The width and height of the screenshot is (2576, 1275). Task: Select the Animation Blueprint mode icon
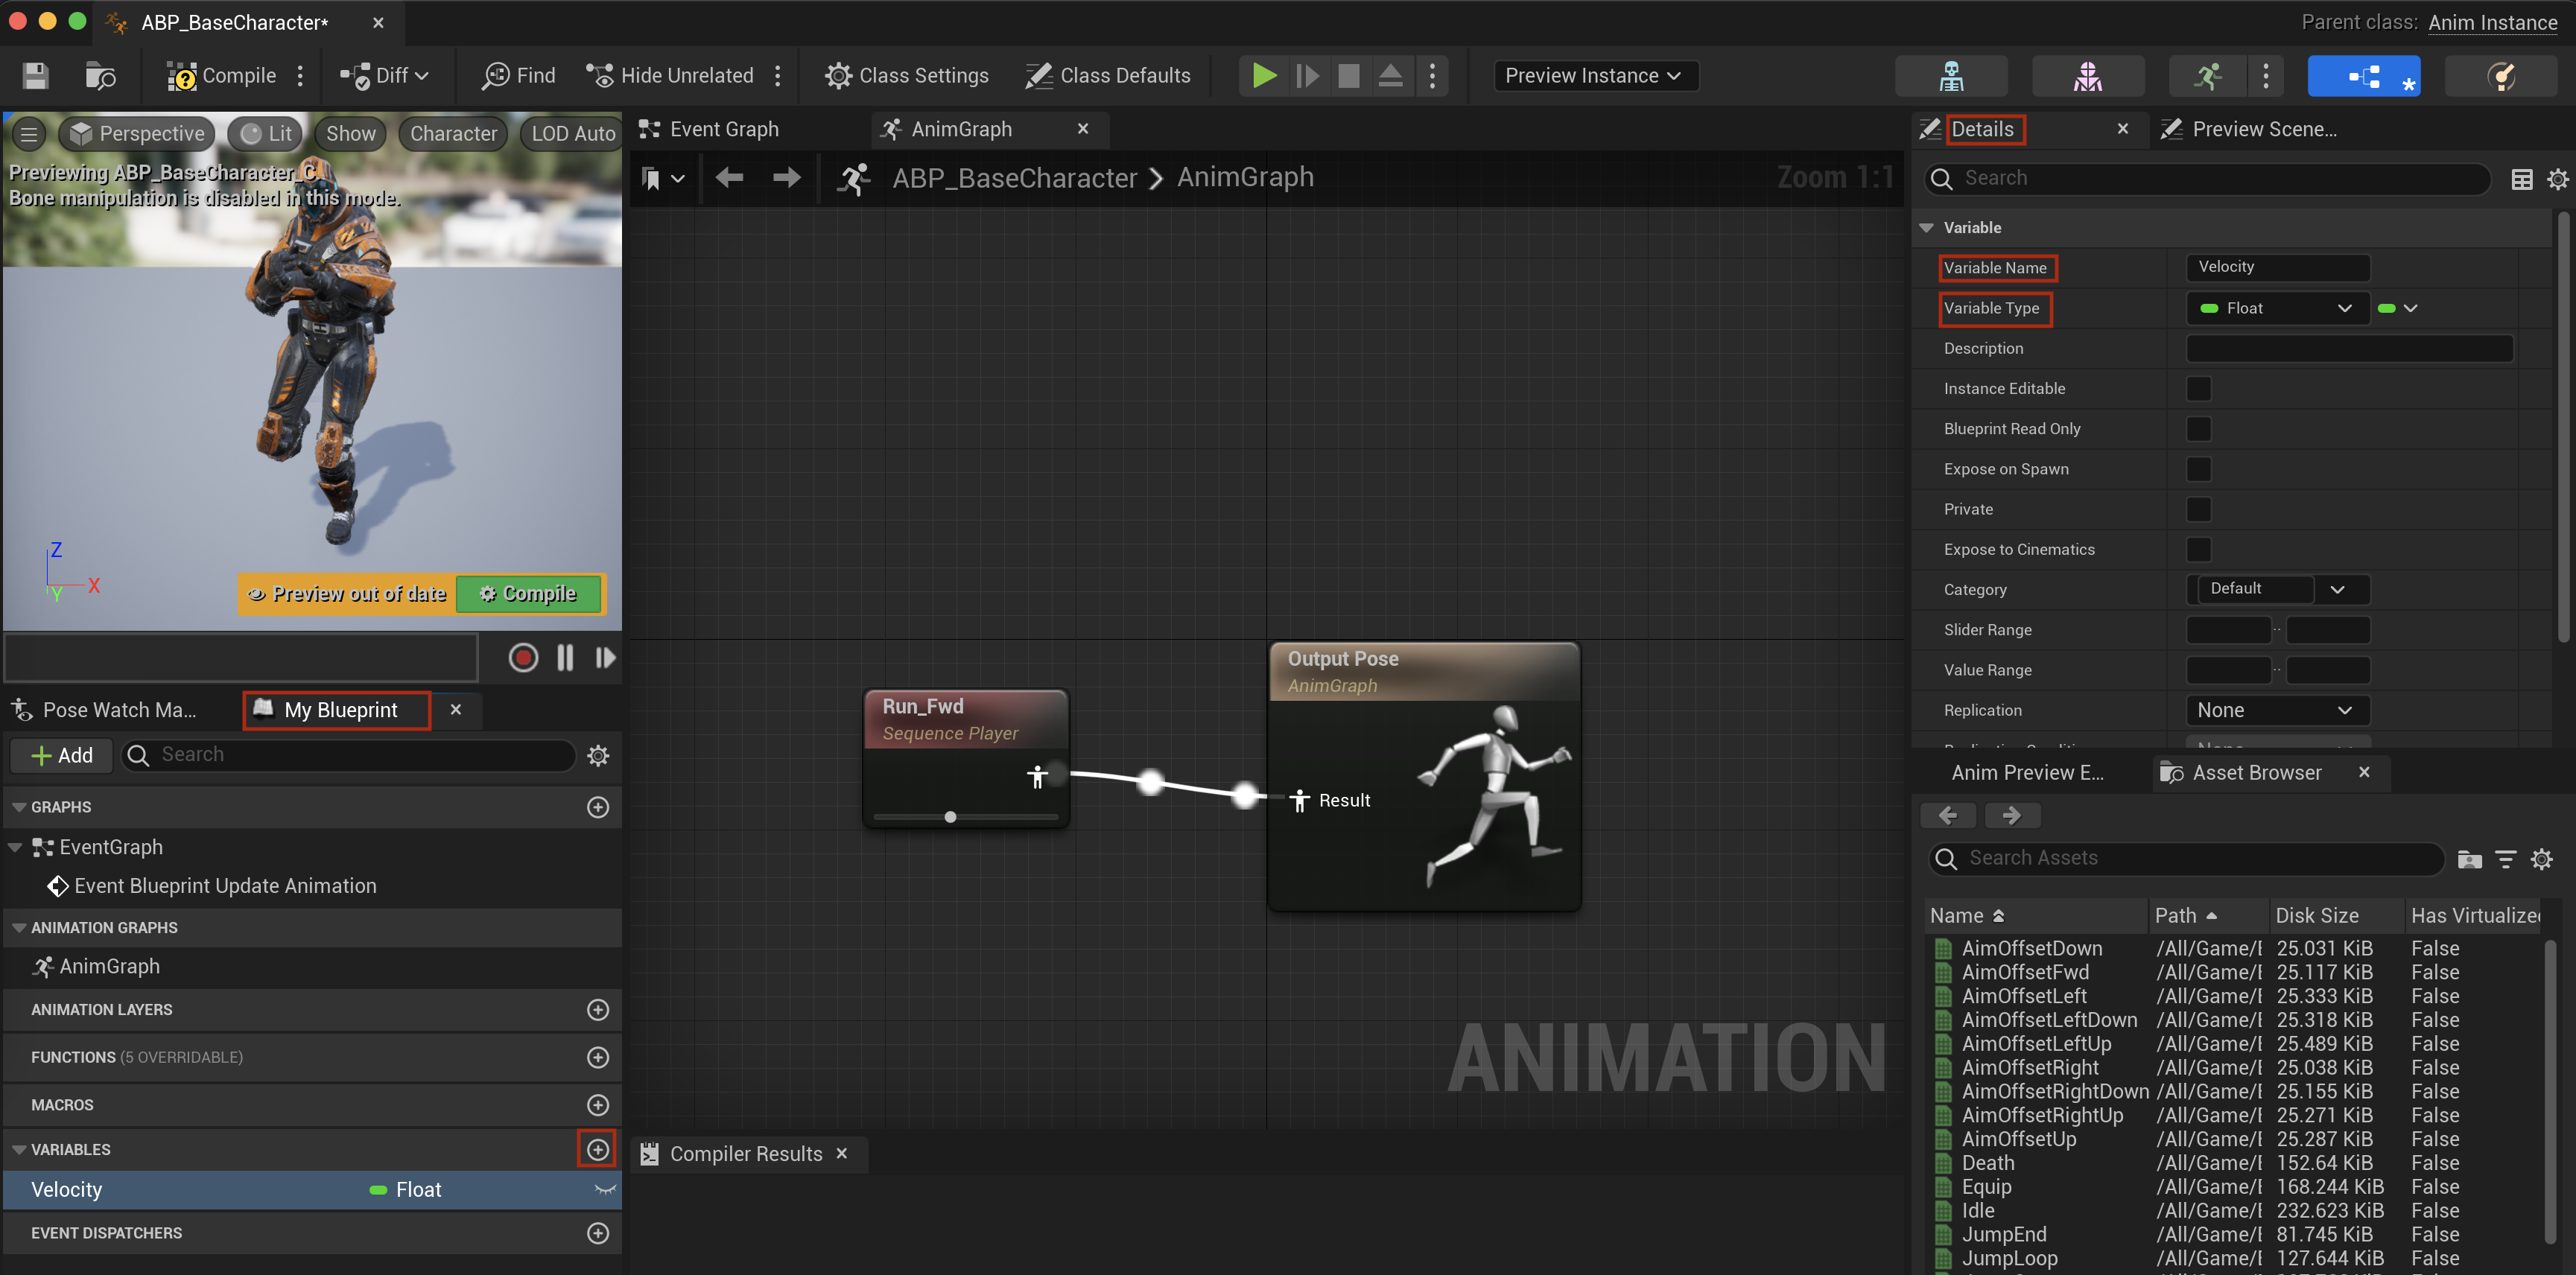[2364, 76]
